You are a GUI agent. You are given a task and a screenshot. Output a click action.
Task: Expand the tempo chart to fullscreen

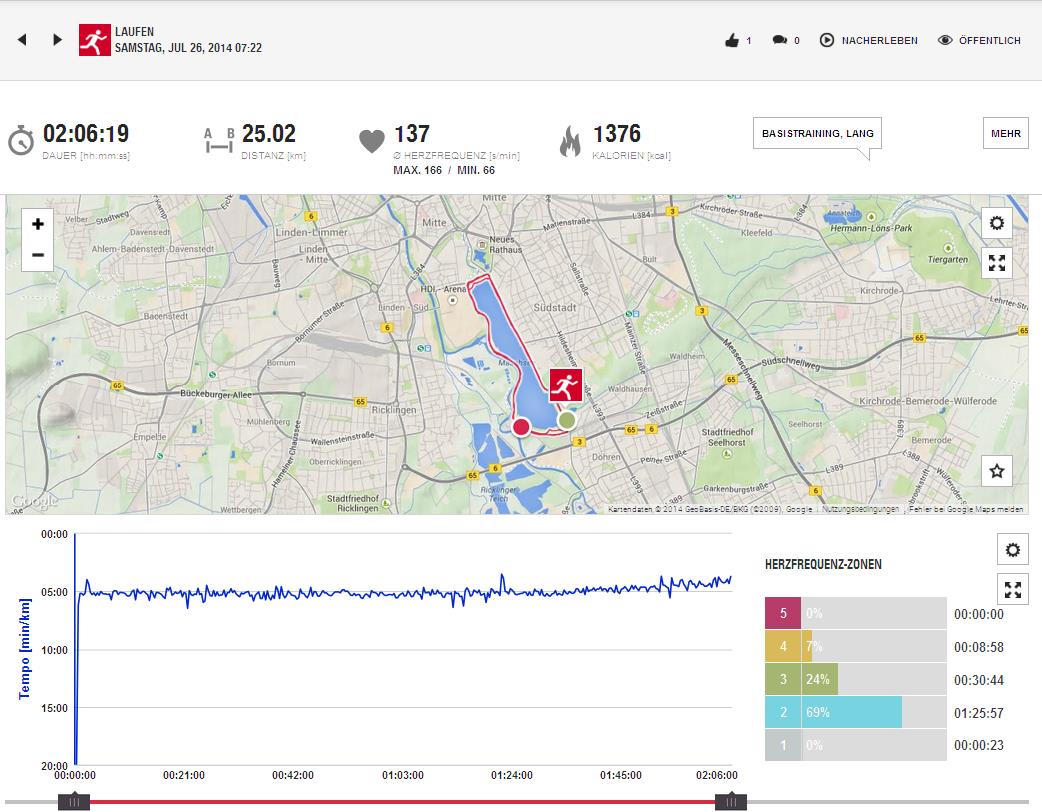(1013, 589)
